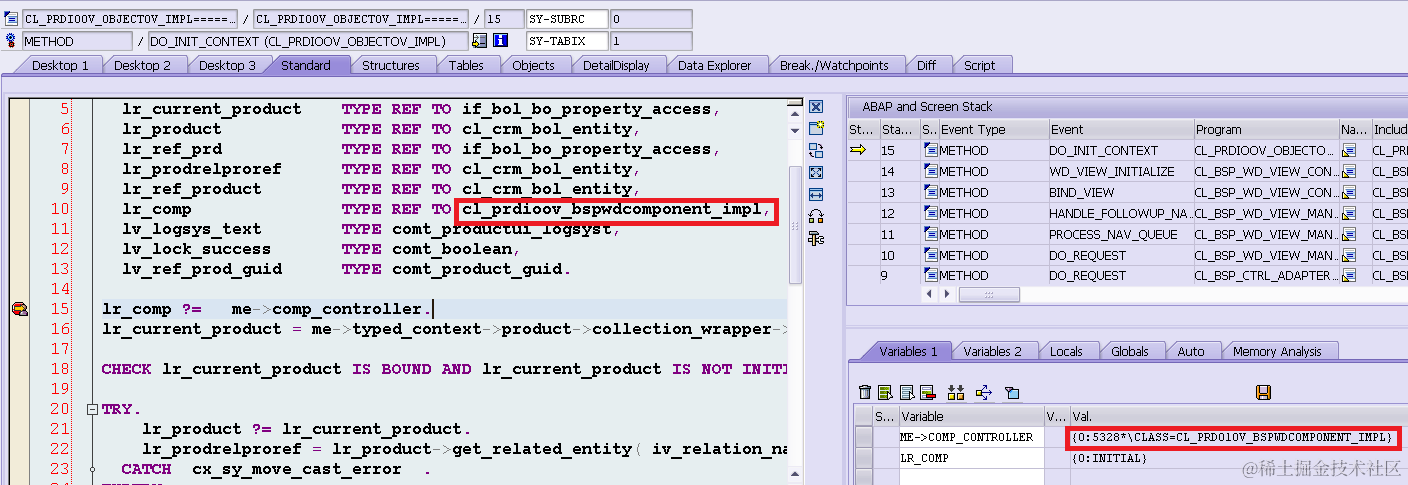Click the empty variable name cell below LR_COMP
The image size is (1408, 485).
pos(971,477)
